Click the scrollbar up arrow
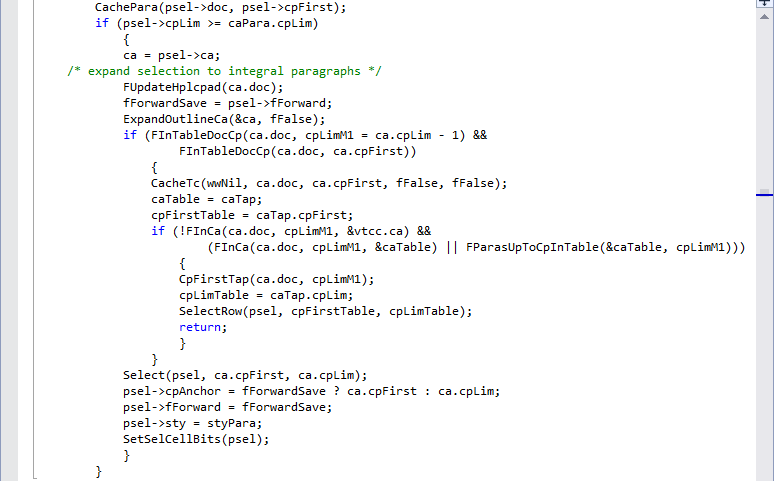 (x=765, y=17)
